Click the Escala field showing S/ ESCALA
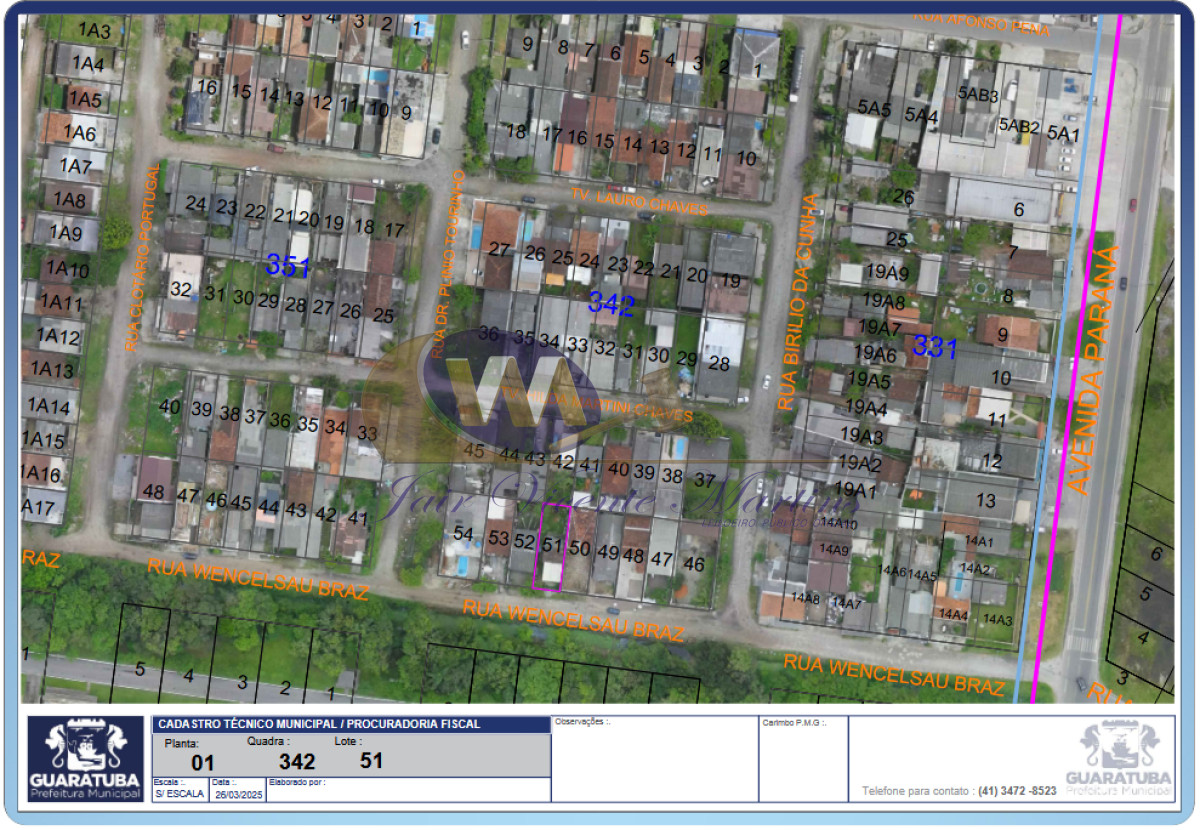This screenshot has height=830, width=1200. click(179, 795)
